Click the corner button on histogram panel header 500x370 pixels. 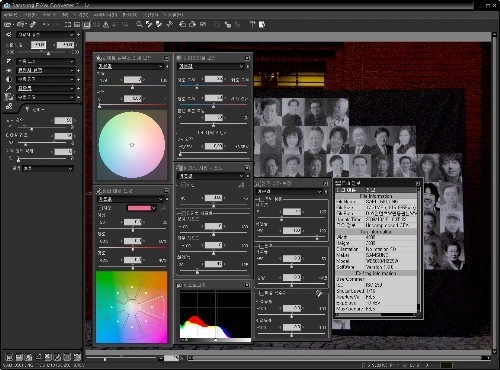pos(247,285)
